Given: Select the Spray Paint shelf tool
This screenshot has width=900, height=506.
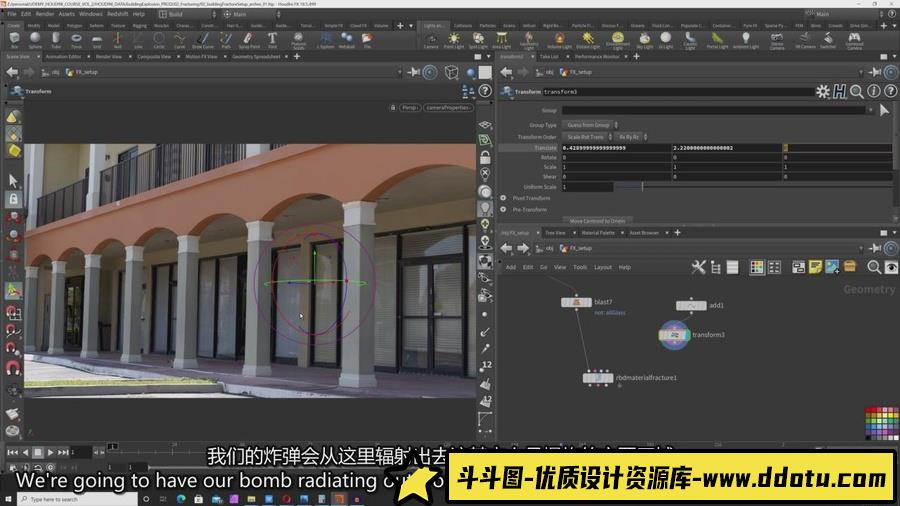Looking at the screenshot, I should point(249,40).
